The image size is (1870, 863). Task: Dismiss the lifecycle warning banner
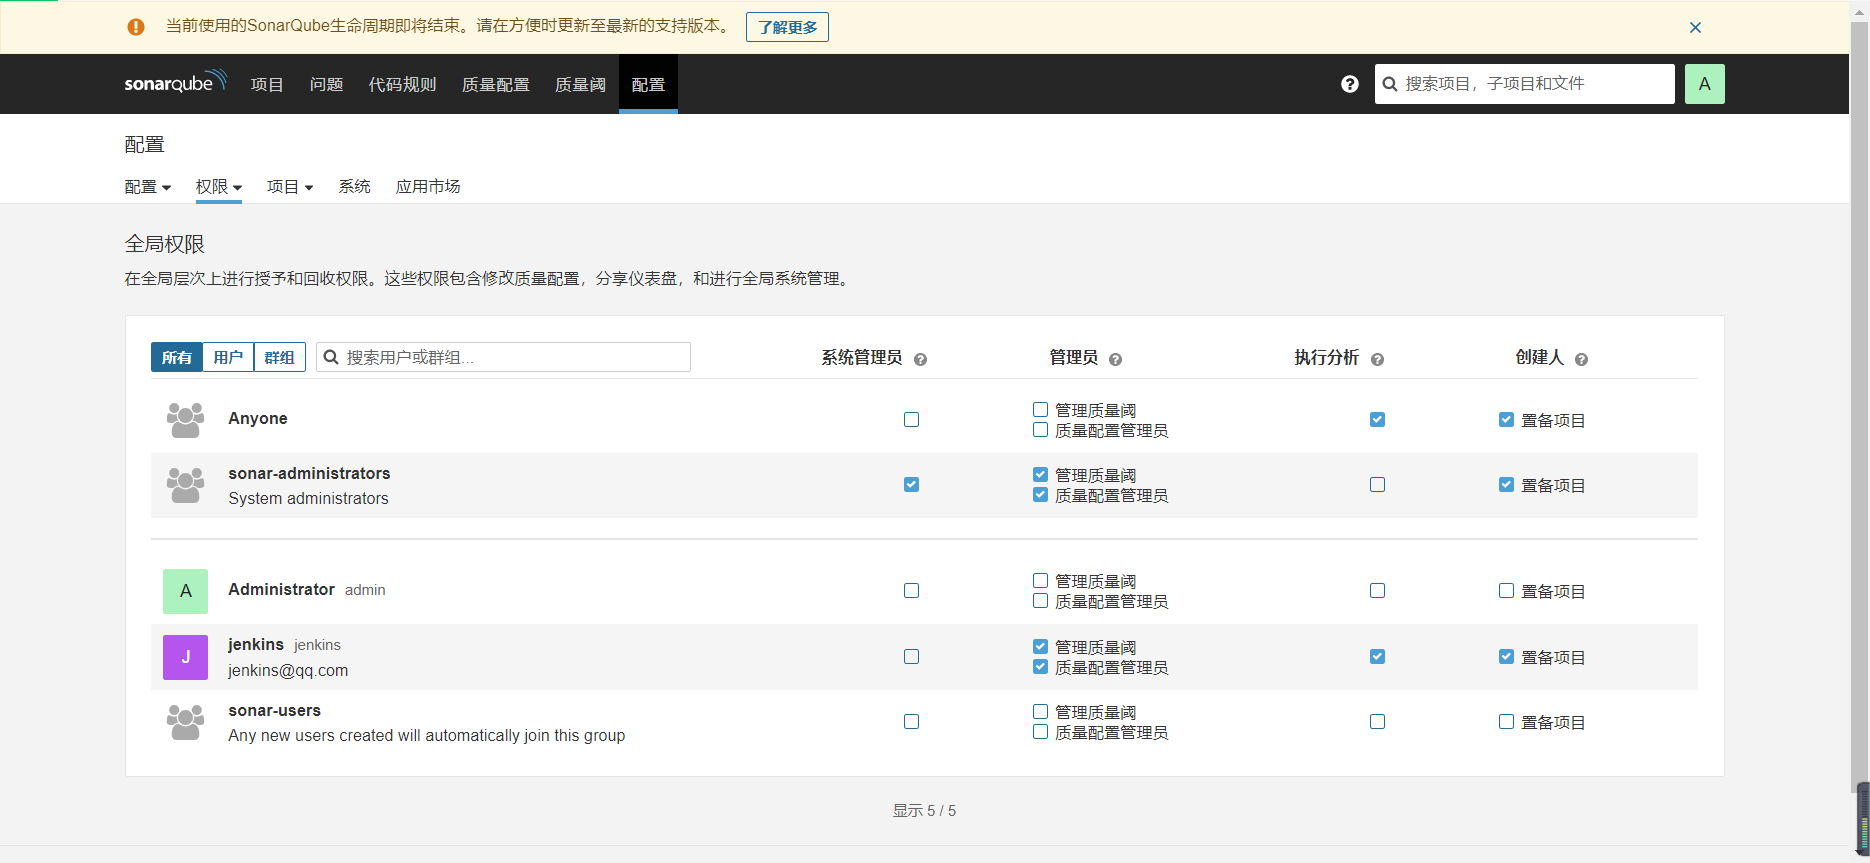(x=1695, y=27)
